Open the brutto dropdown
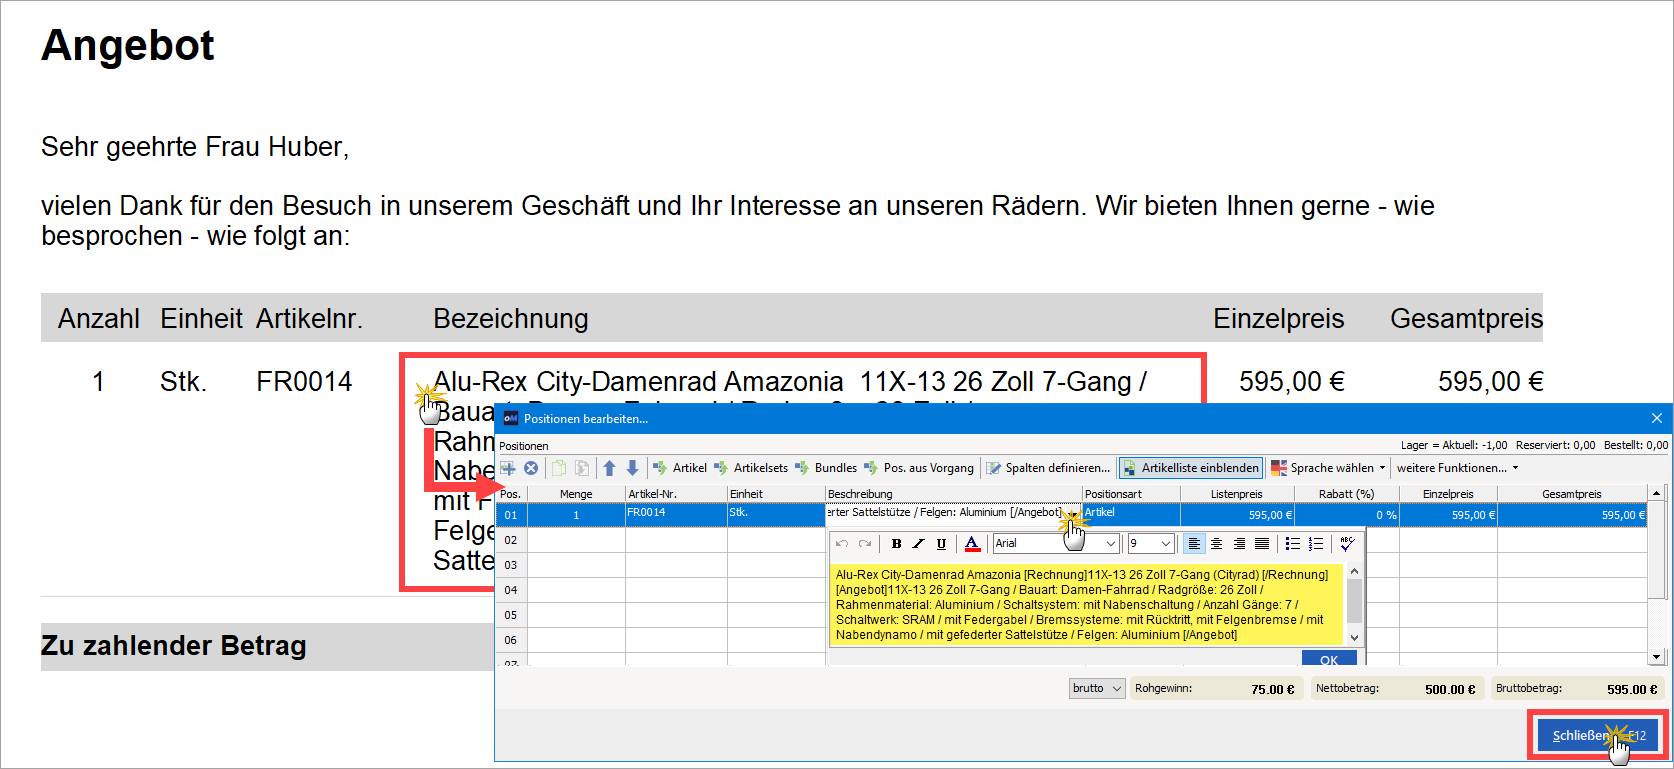This screenshot has height=769, width=1674. pyautogui.click(x=1097, y=688)
